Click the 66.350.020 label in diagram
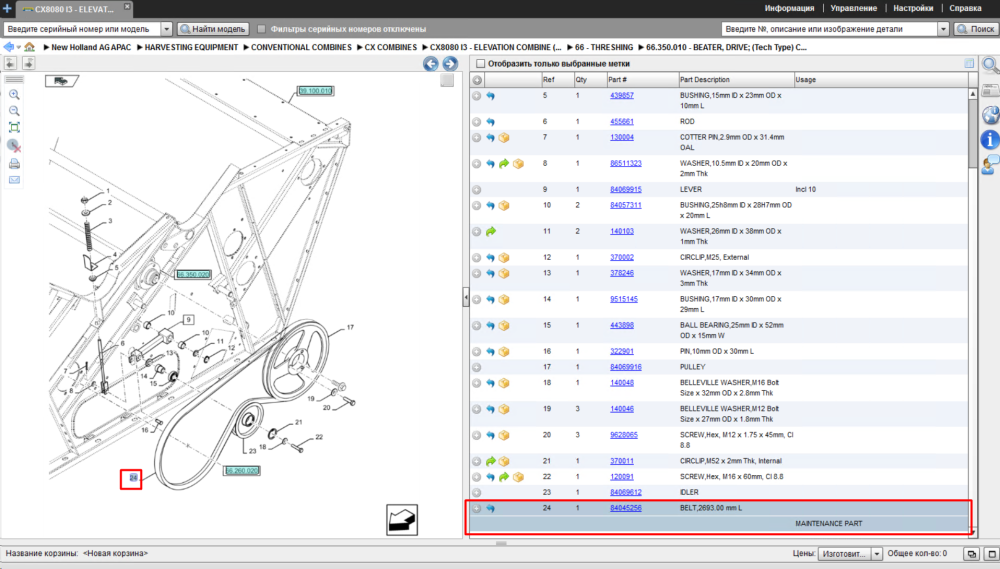Screen dimensions: 1000x569 pos(193,274)
